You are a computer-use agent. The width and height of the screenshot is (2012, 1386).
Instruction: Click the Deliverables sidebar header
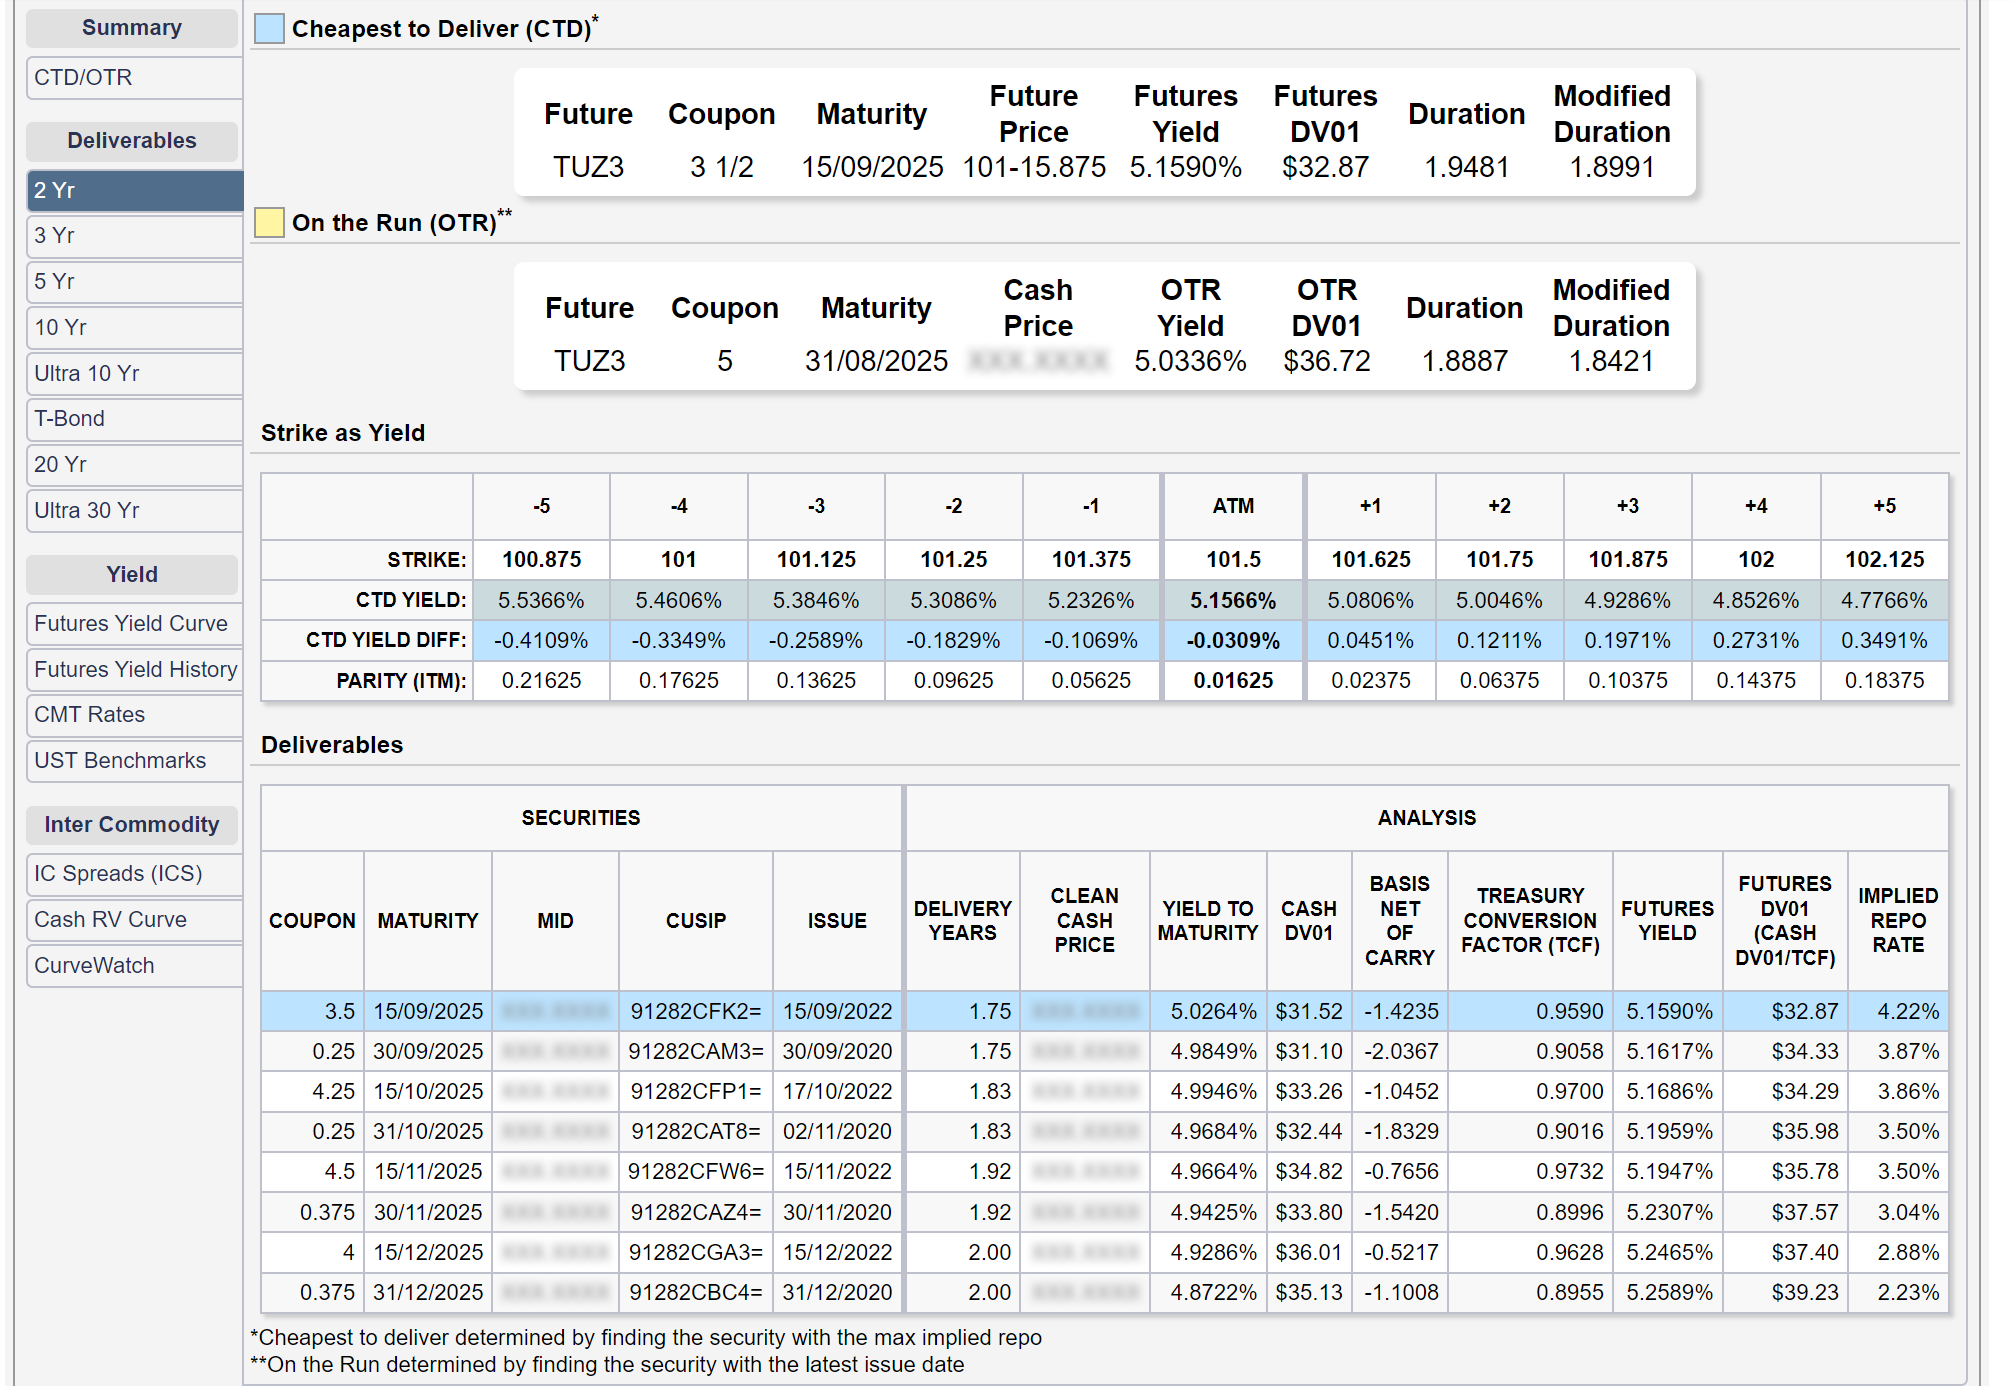click(x=132, y=141)
